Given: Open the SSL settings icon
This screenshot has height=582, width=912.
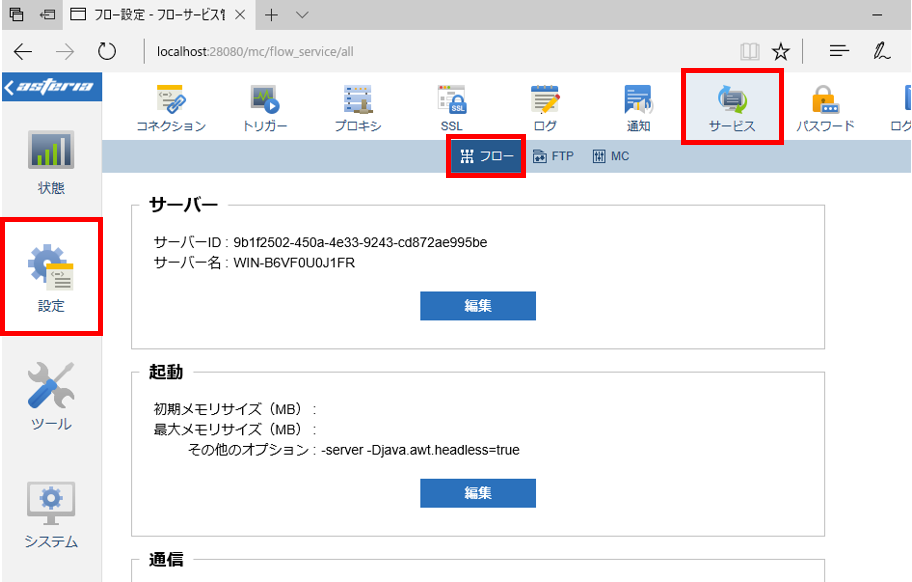Looking at the screenshot, I should (x=452, y=108).
